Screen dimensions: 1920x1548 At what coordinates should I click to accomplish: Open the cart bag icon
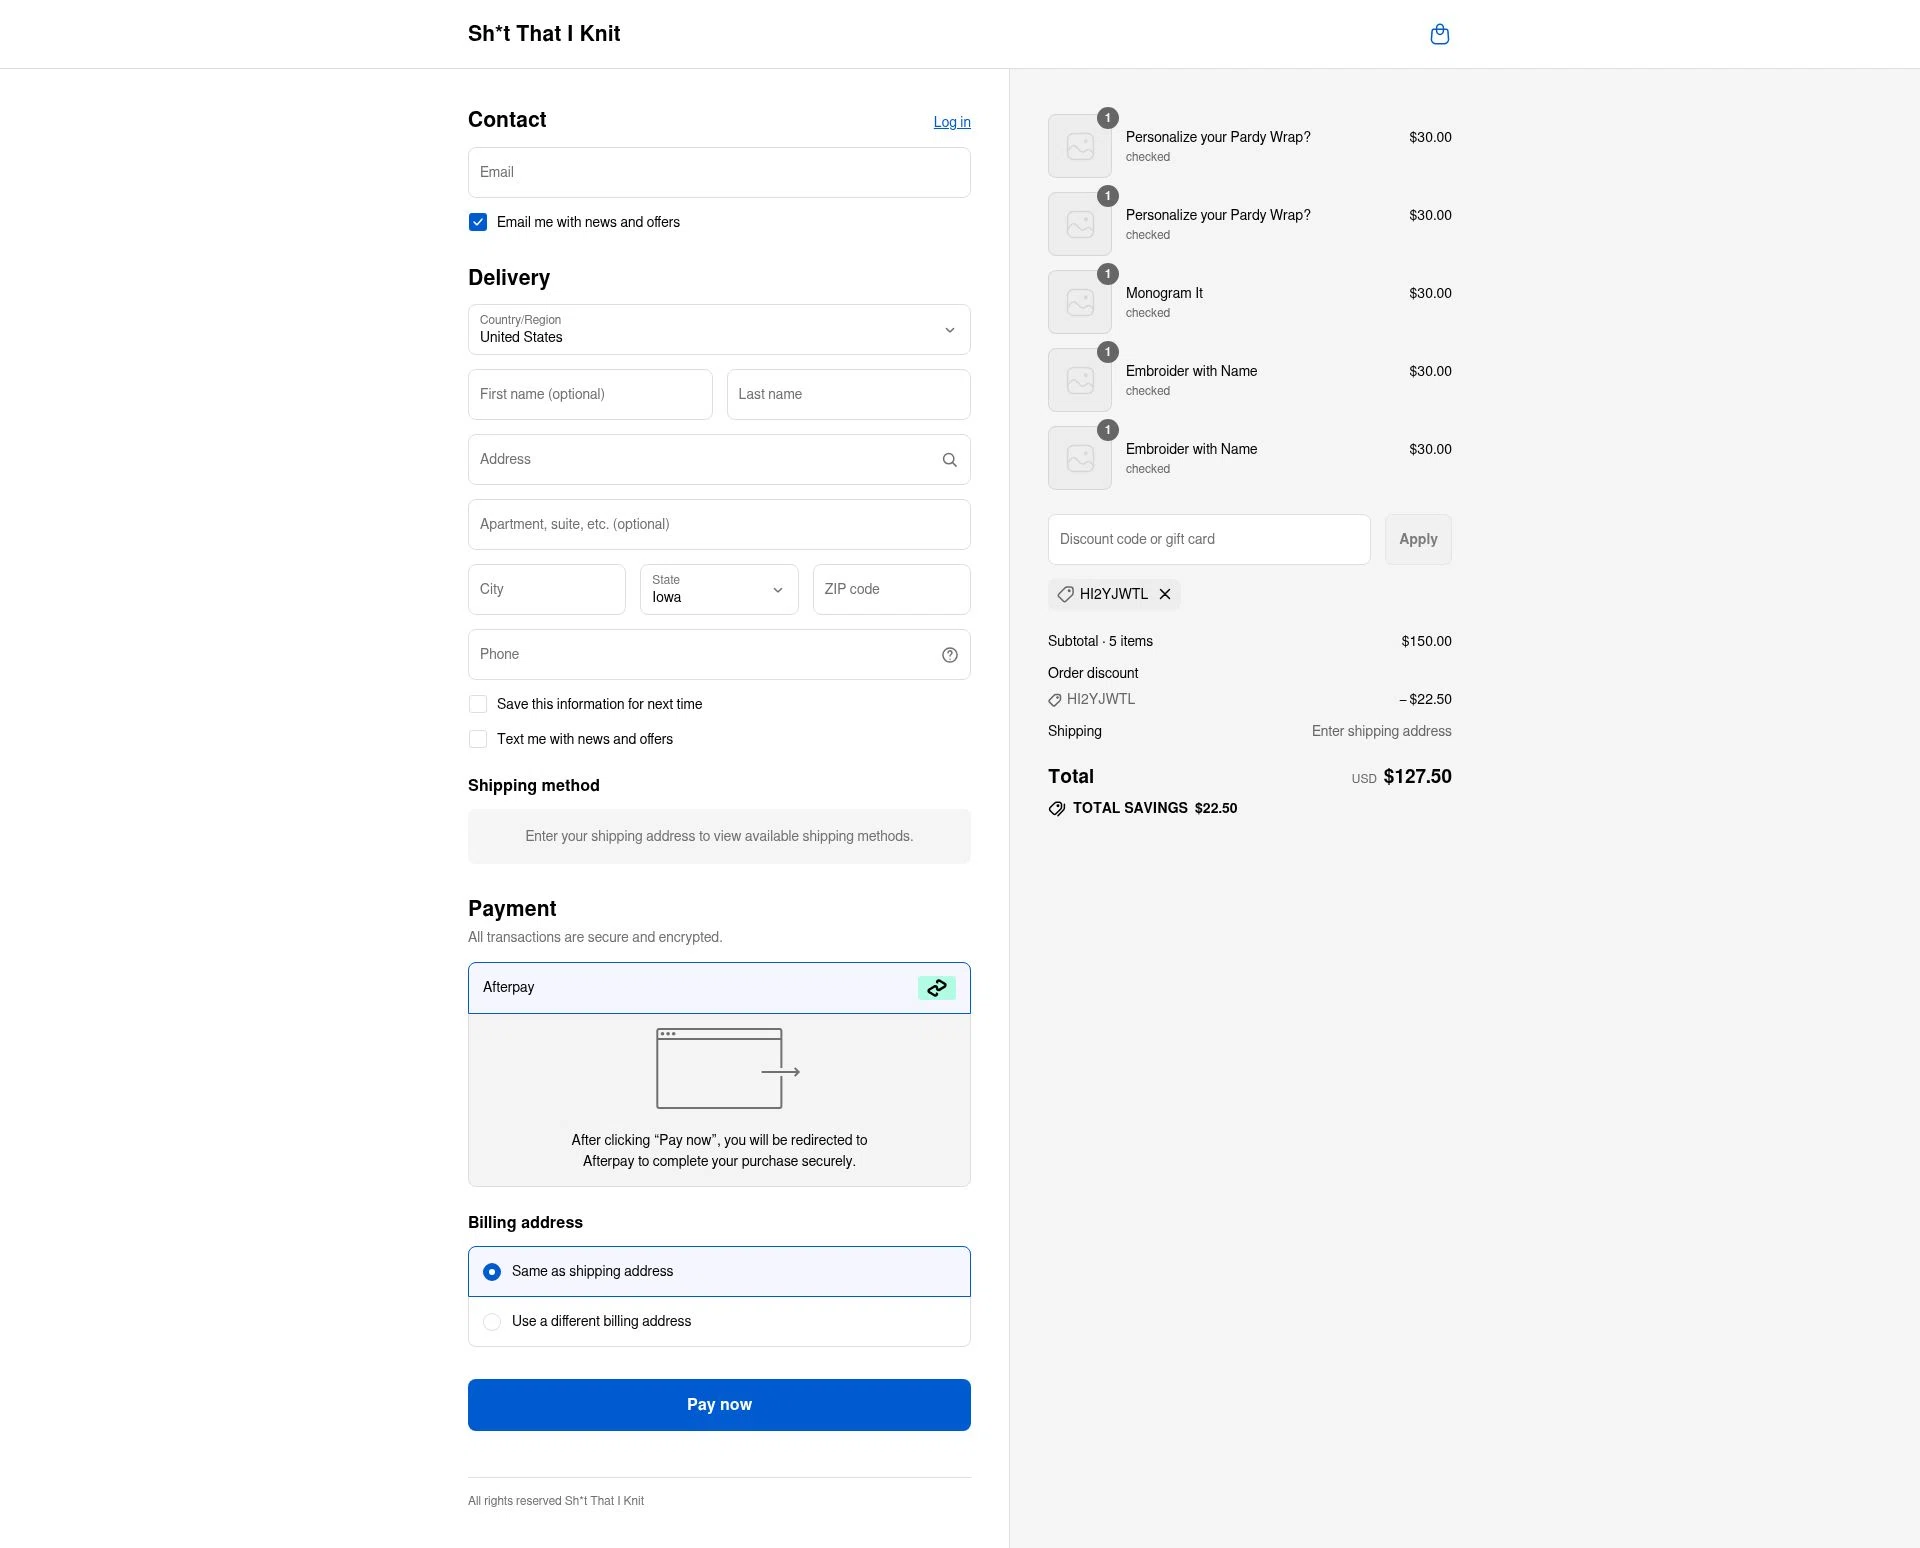[1440, 33]
